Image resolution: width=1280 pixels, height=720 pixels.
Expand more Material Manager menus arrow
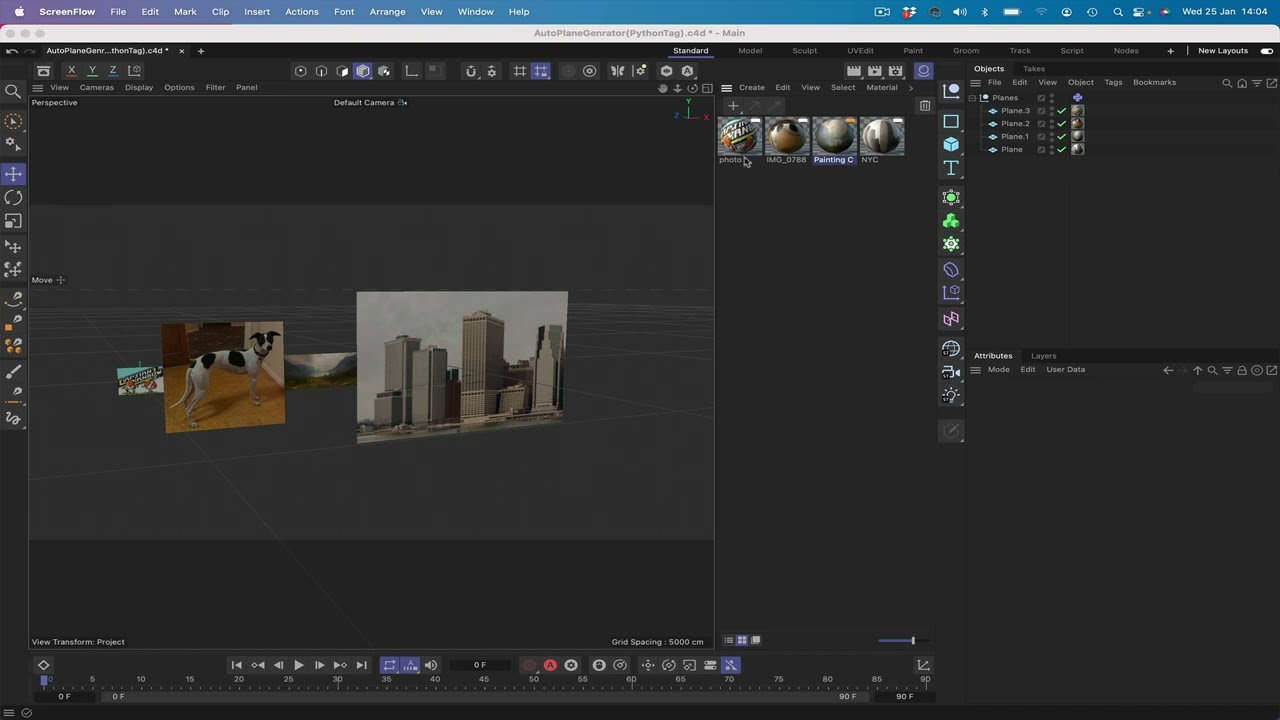(910, 88)
